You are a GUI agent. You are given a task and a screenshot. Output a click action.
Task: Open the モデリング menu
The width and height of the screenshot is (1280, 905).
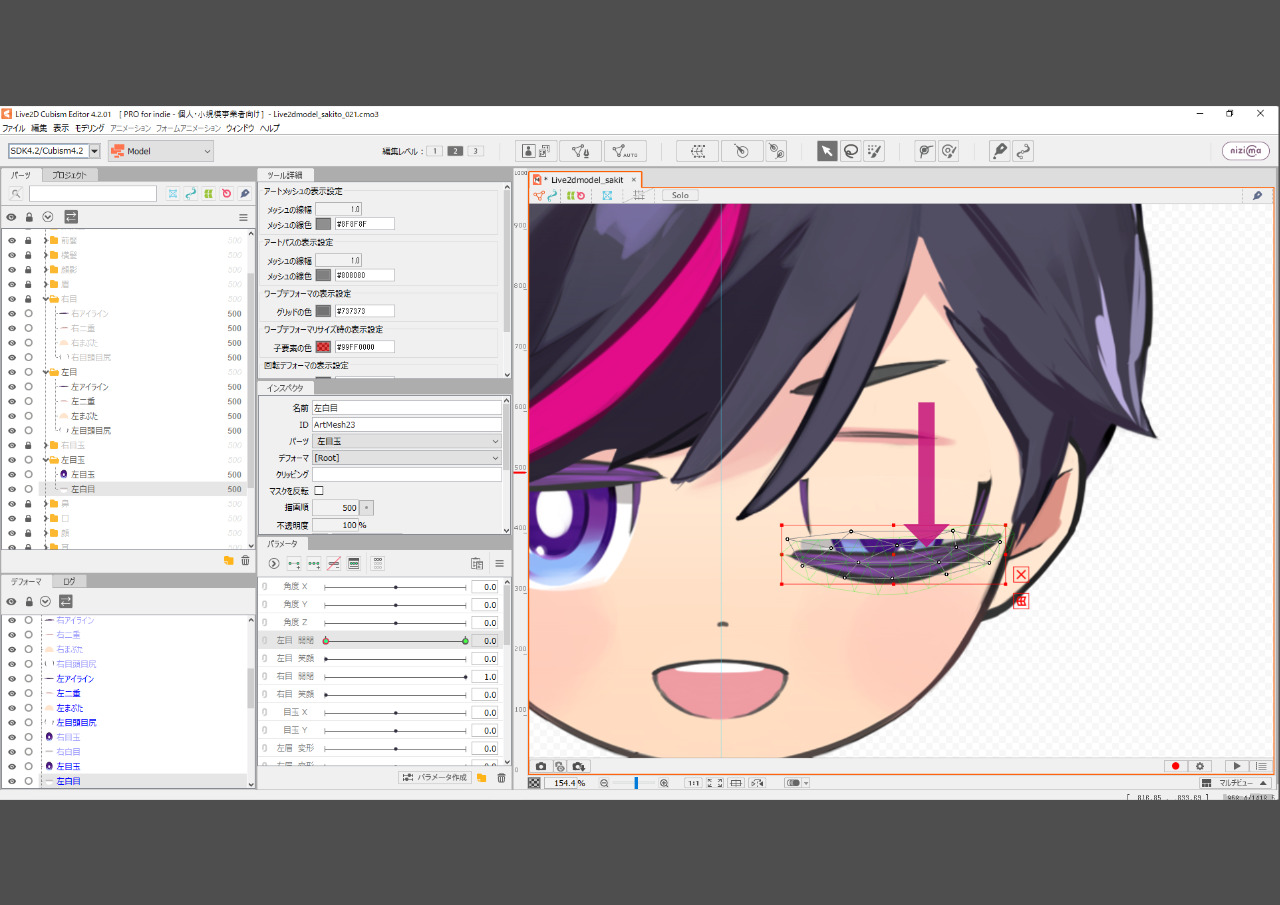[x=89, y=129]
